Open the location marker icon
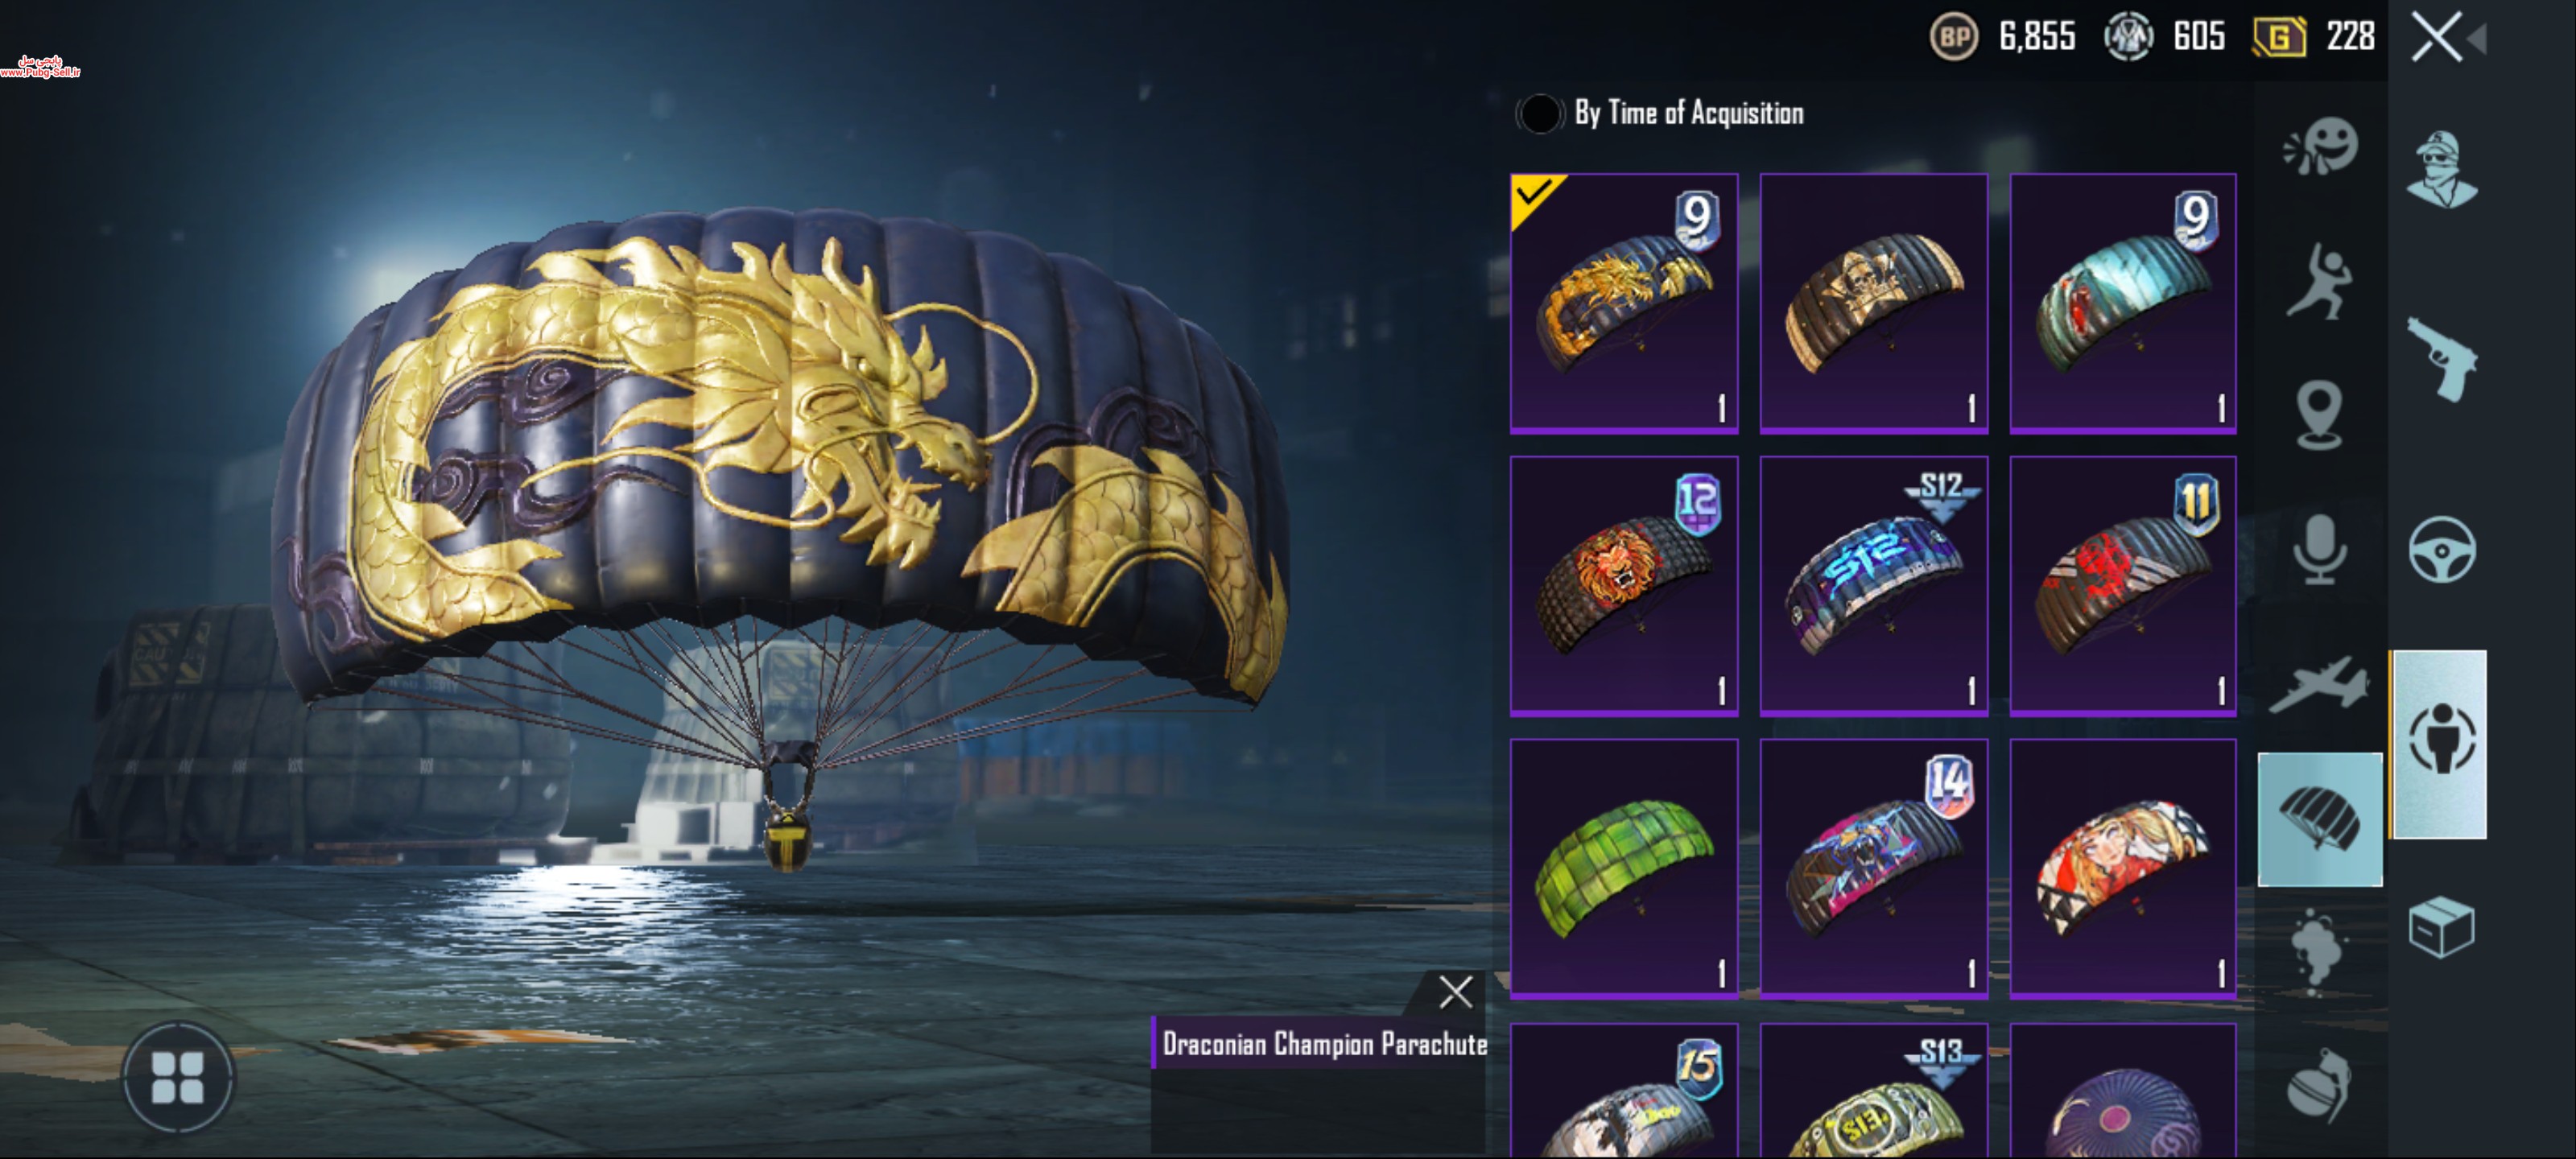This screenshot has width=2576, height=1159. pos(2319,414)
